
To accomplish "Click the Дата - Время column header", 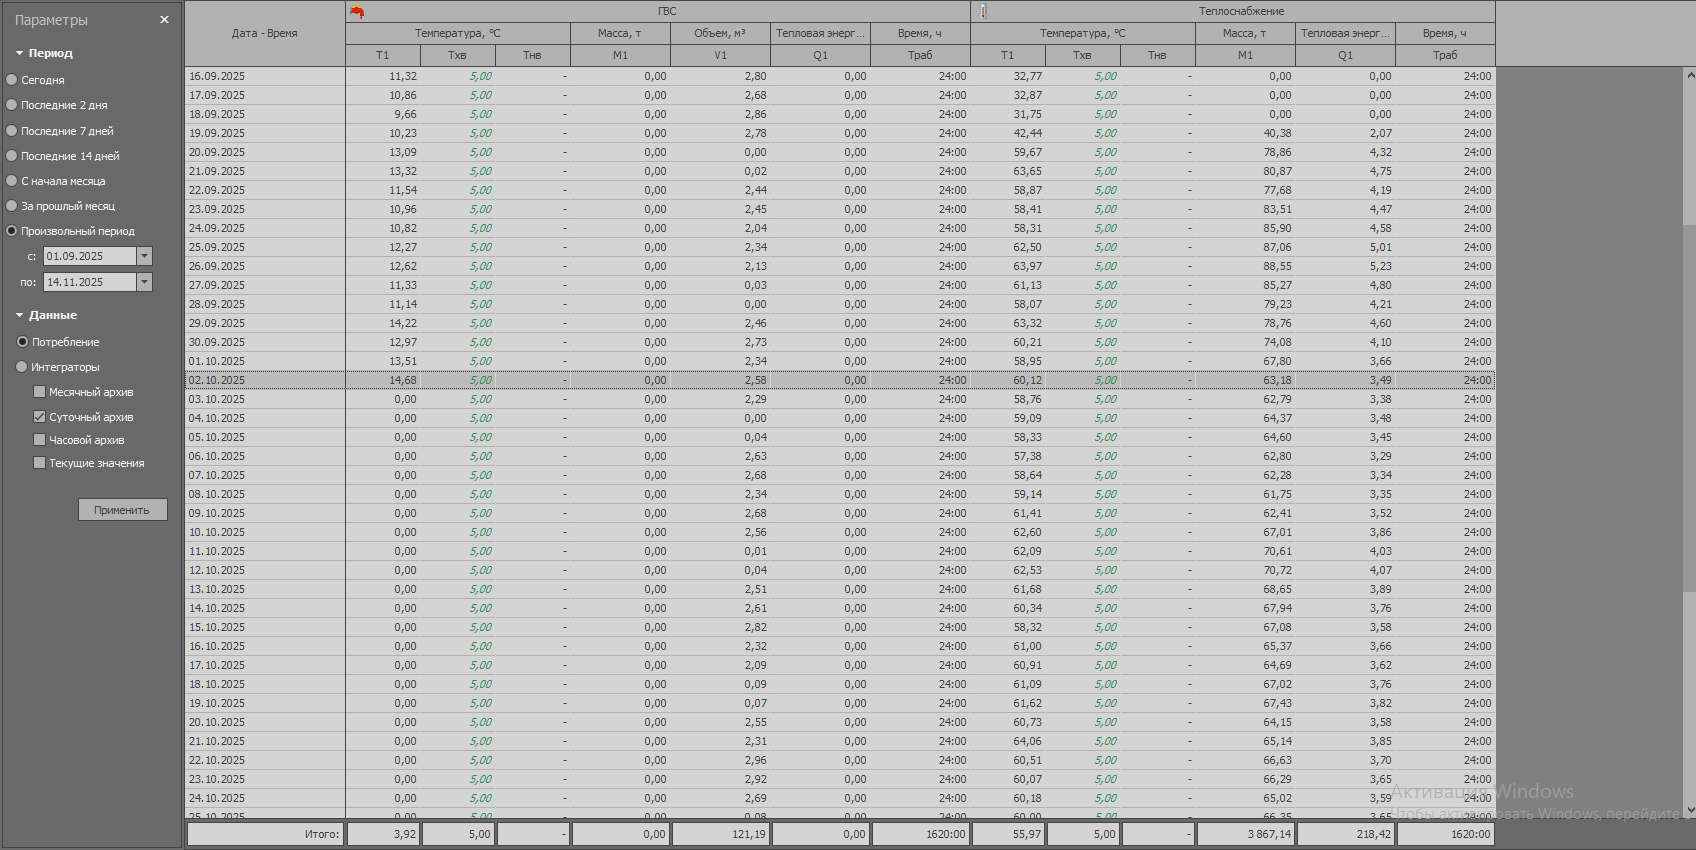I will pos(265,33).
